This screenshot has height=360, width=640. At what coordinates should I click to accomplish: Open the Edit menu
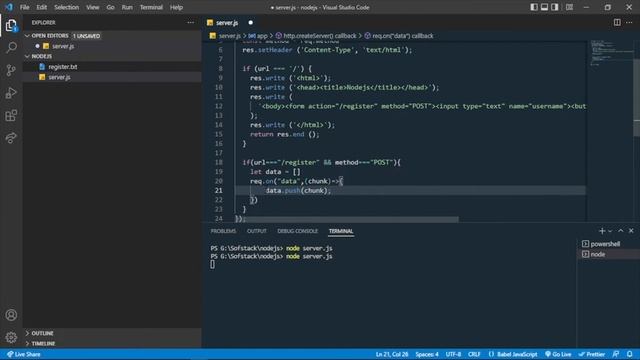[x=42, y=7]
